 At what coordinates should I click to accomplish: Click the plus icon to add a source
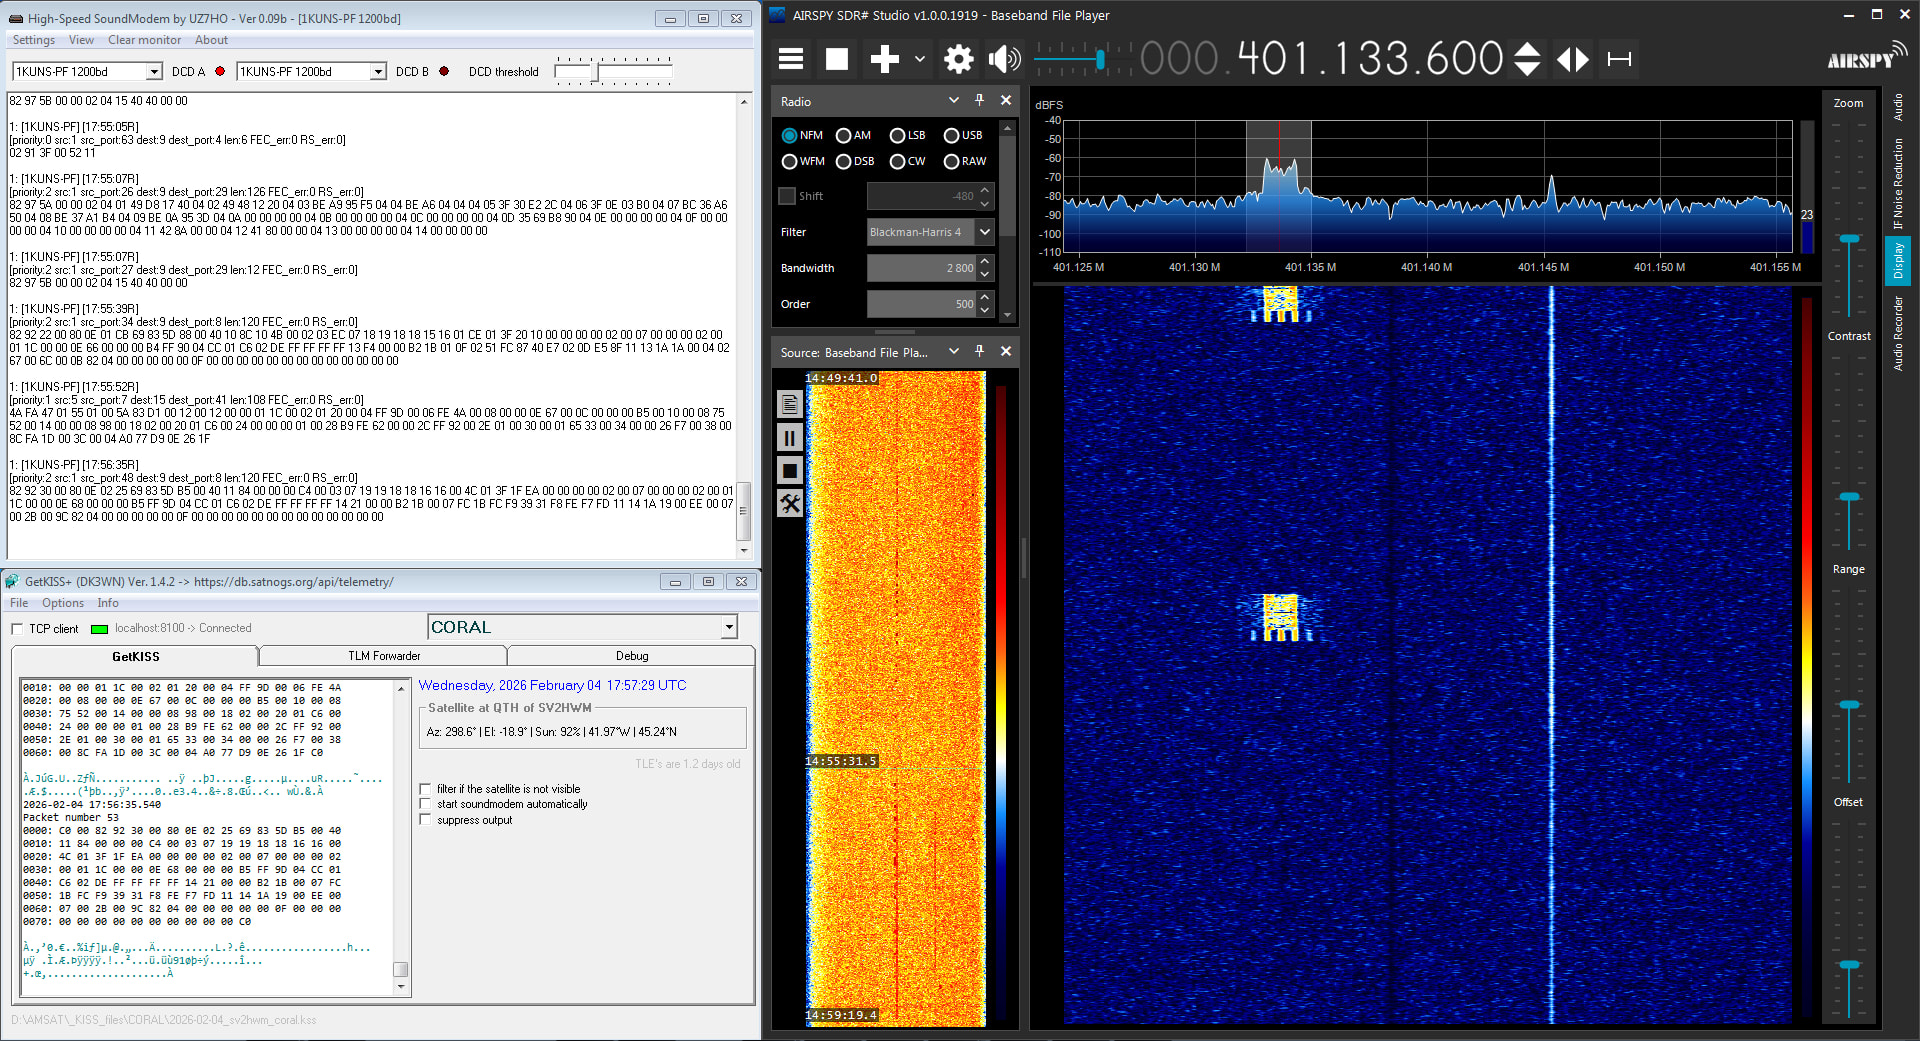coord(884,59)
